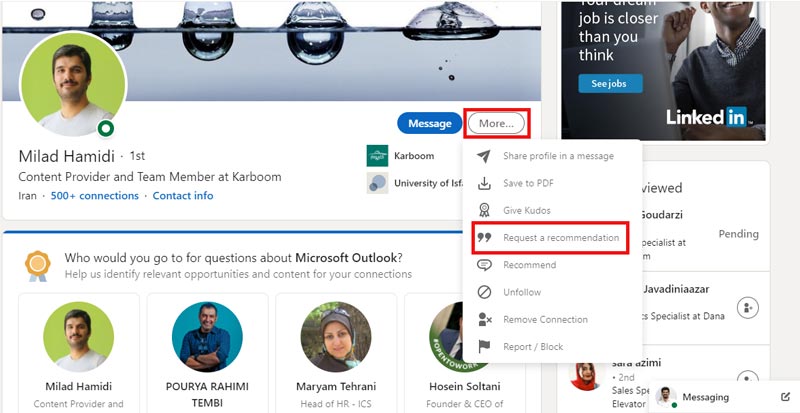Click Hosein Soltani name text
Viewport: 800px width, 413px height.
(465, 386)
